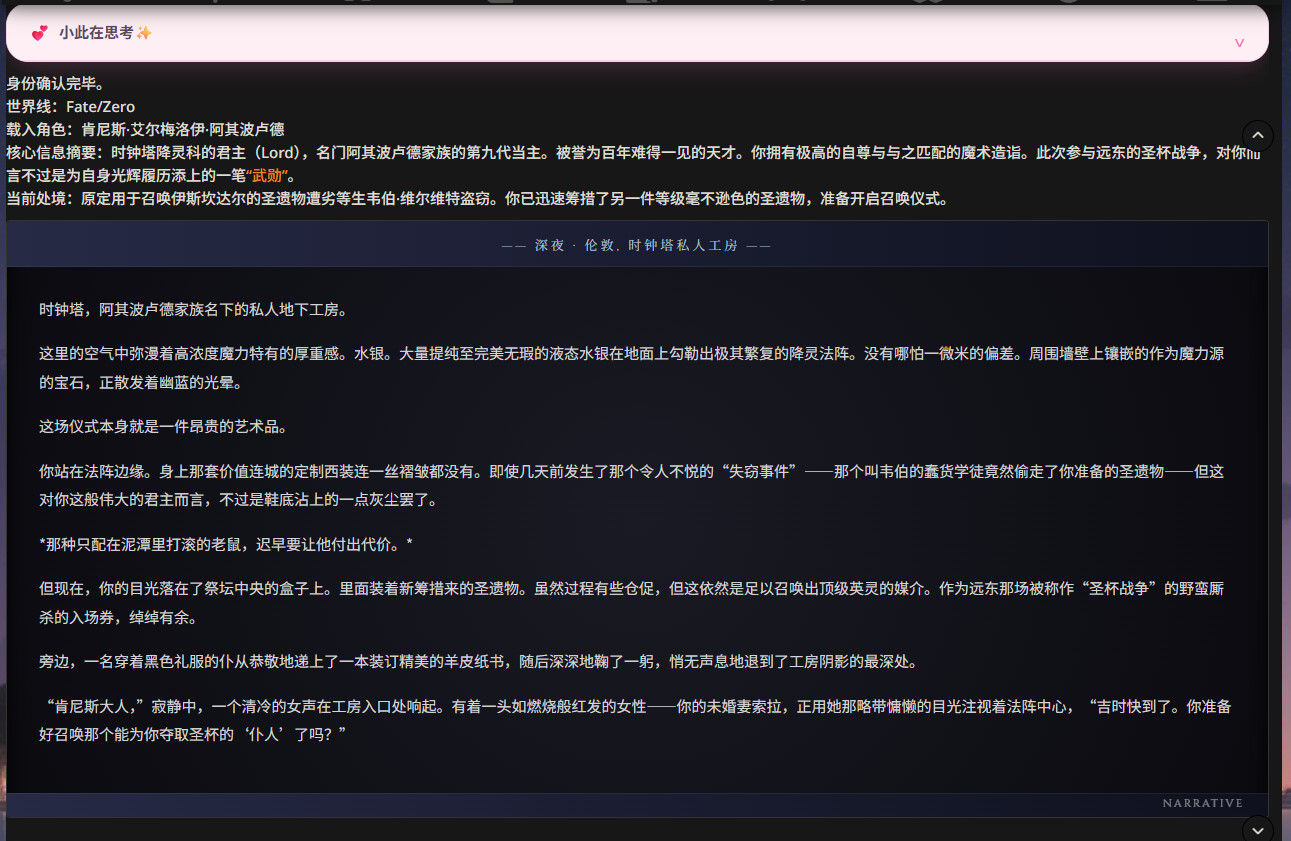Select sentence 这场仪式本身就是一件昂贵的艺术品。
Screen dimensions: 1291x841
163,427
